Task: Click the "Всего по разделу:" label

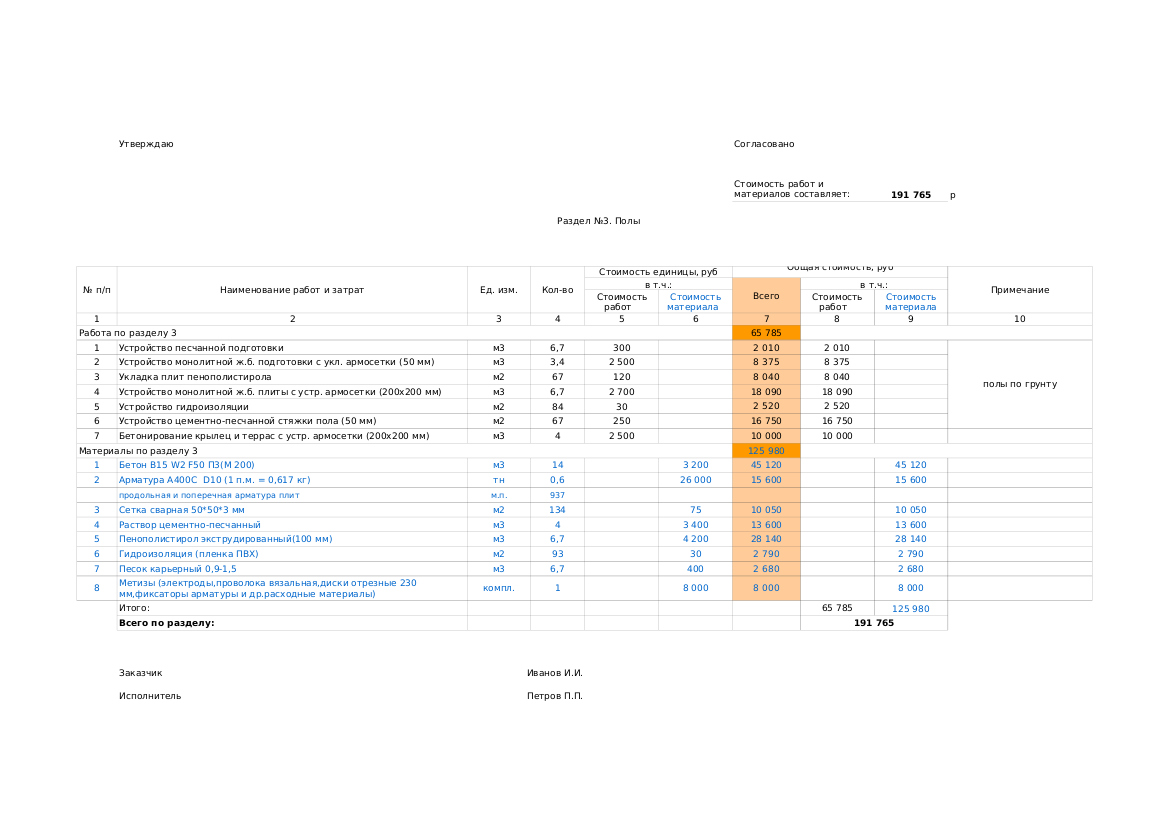Action: pyautogui.click(x=166, y=623)
